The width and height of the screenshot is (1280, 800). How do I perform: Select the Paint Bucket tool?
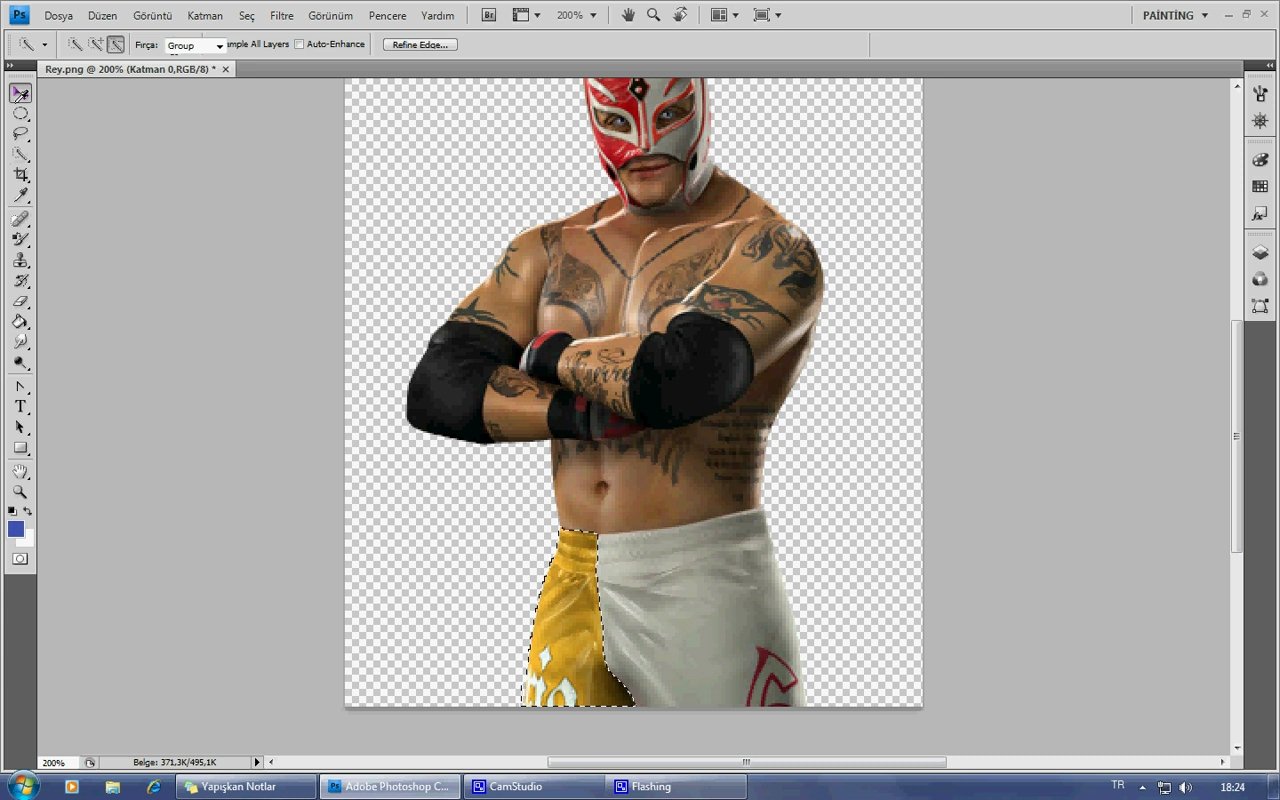click(20, 322)
